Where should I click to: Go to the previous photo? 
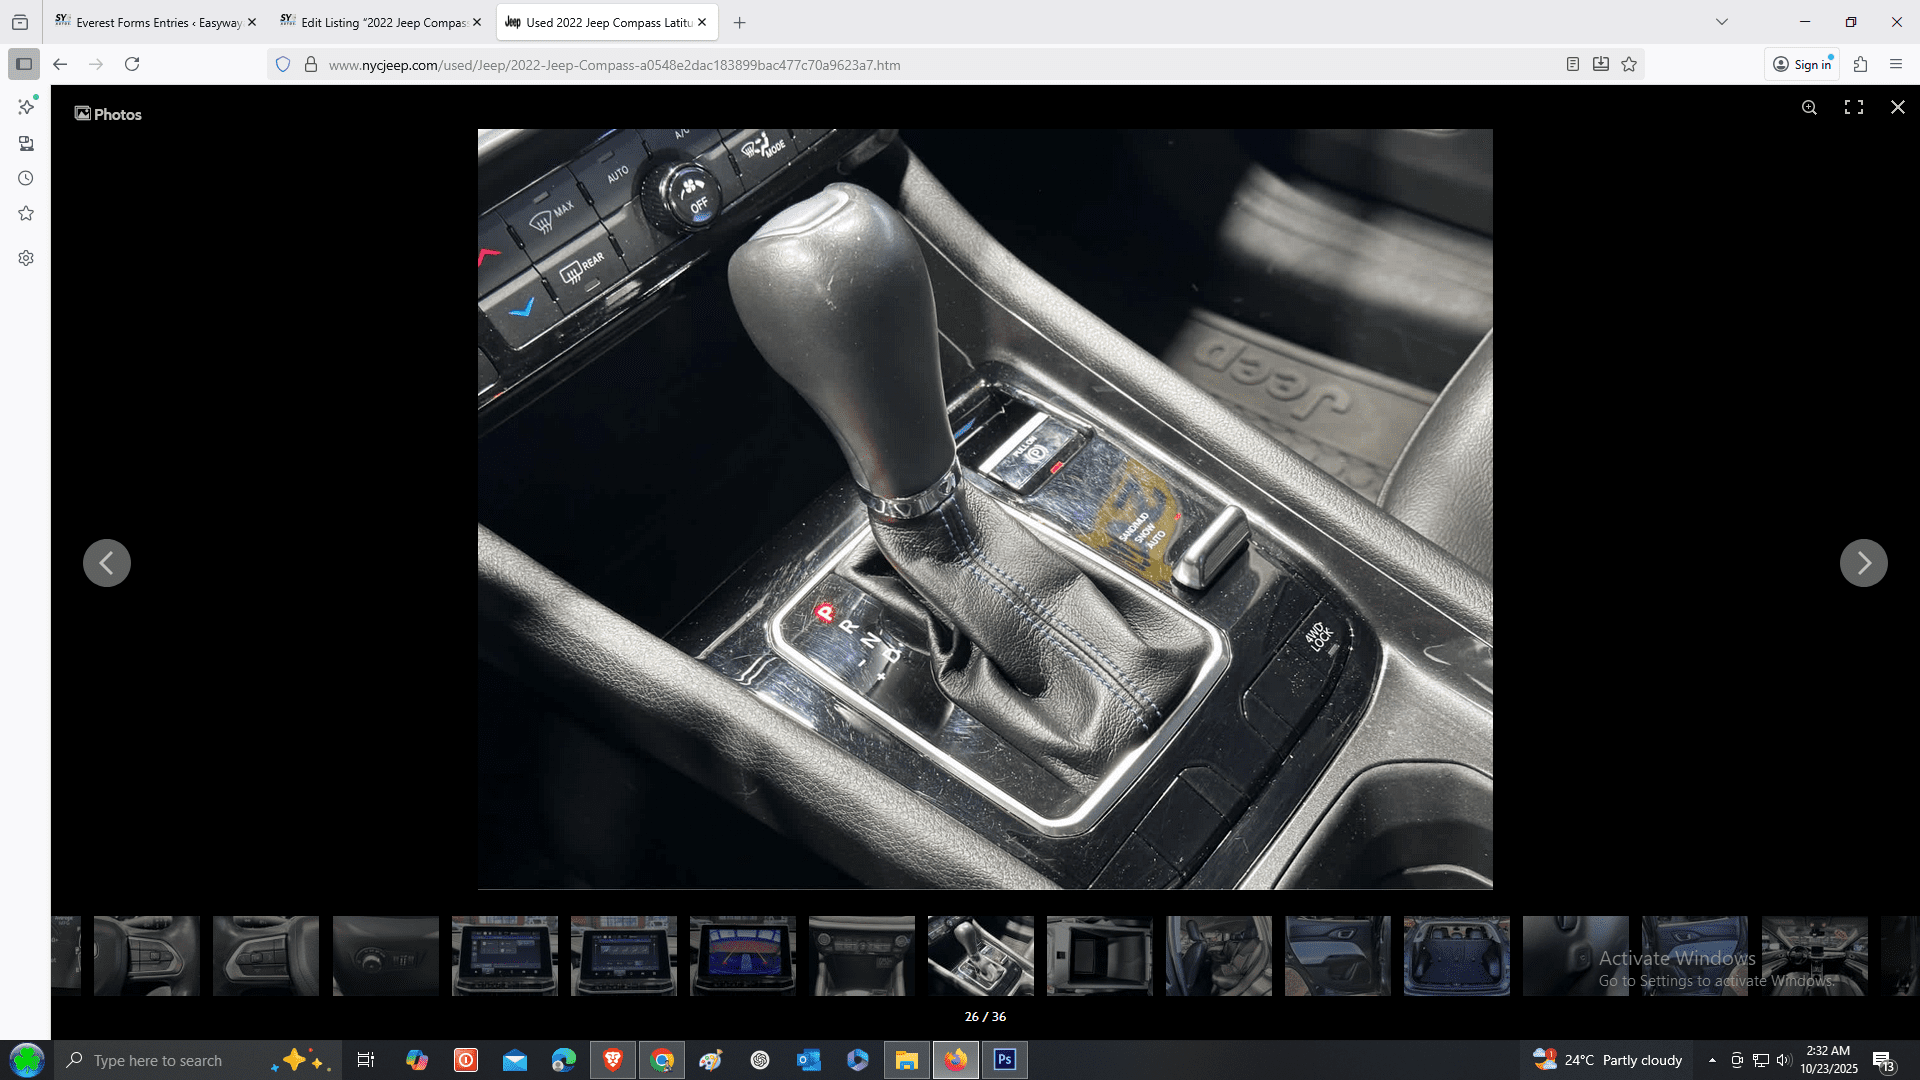click(x=107, y=563)
